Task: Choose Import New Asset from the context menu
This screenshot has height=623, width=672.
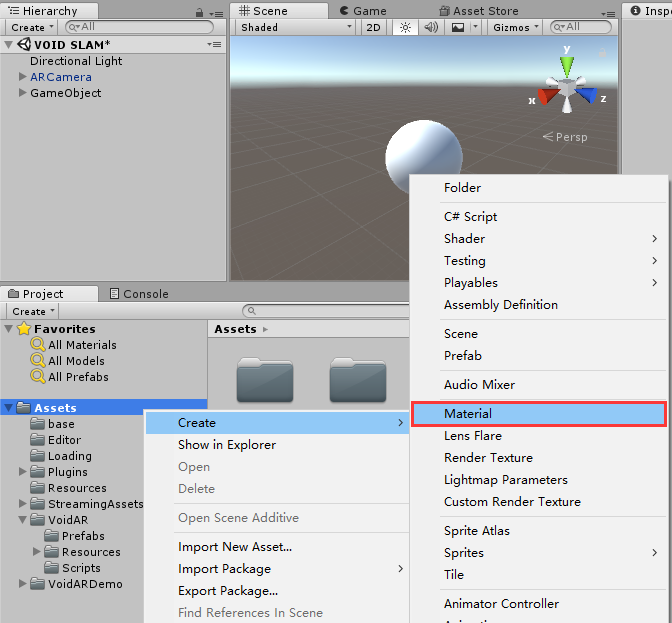Action: 235,547
